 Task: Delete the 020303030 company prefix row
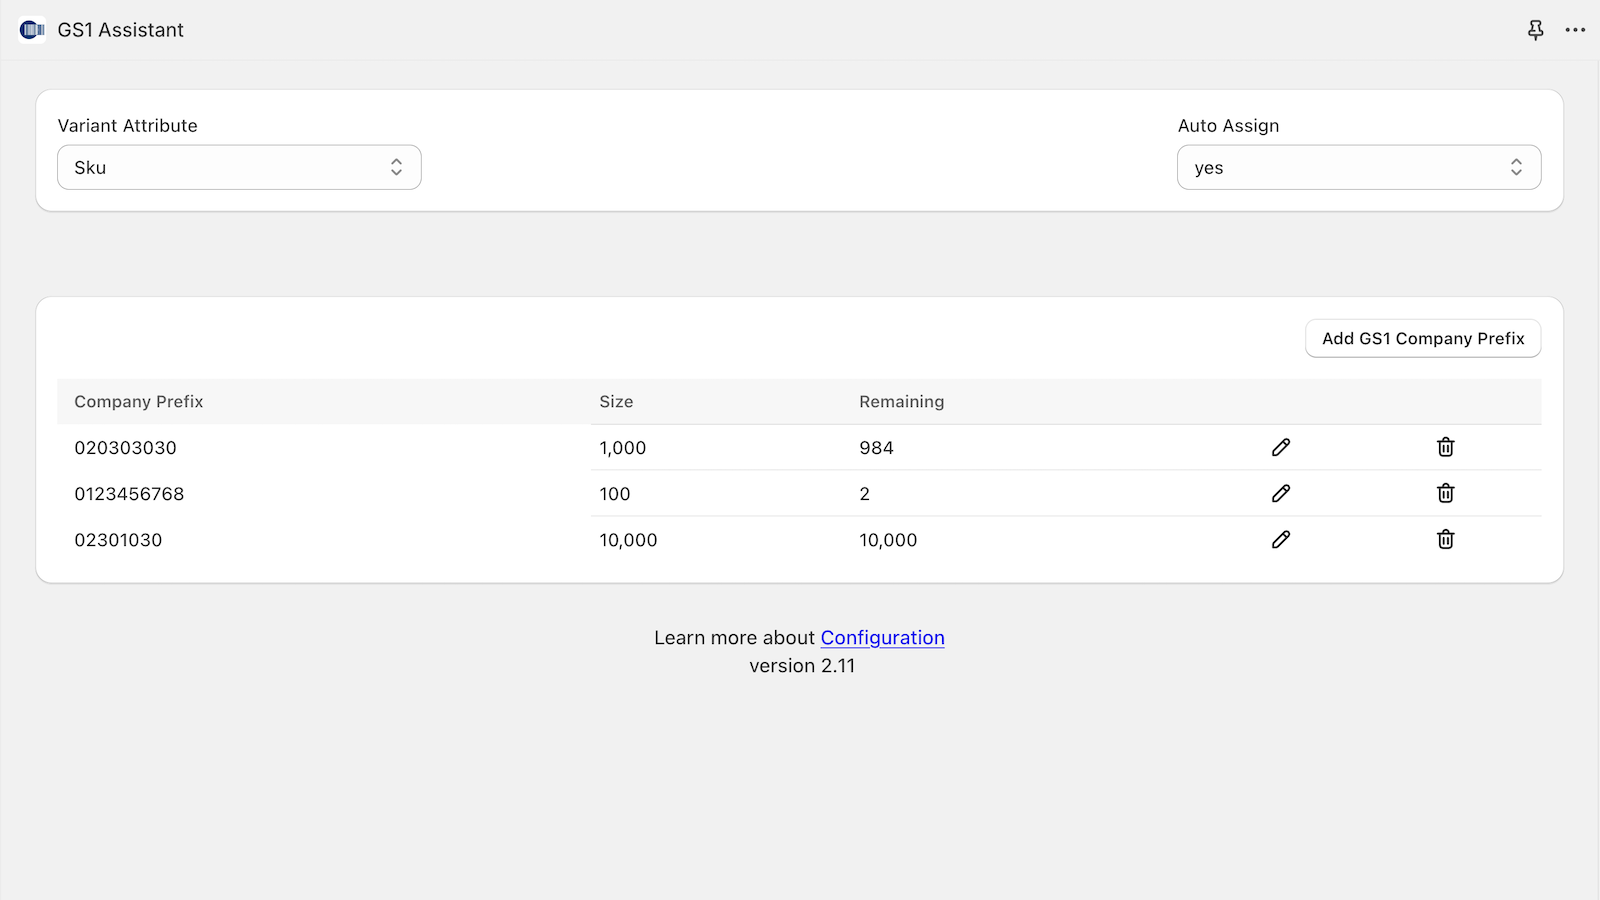click(1445, 447)
